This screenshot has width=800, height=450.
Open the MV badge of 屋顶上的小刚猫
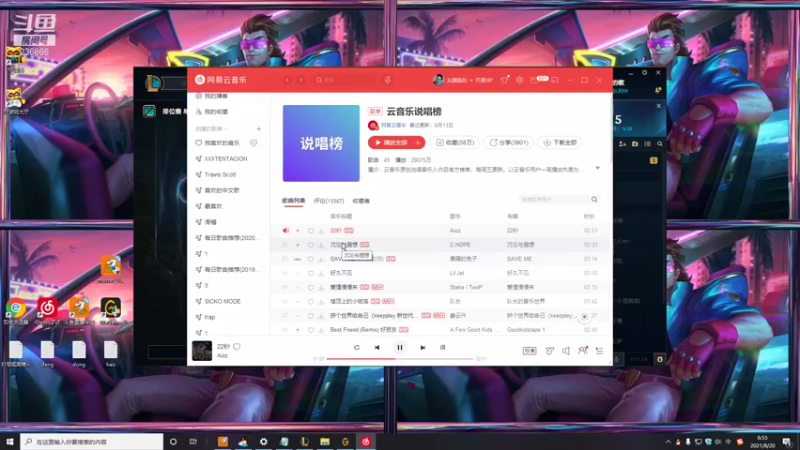pyautogui.click(x=388, y=302)
